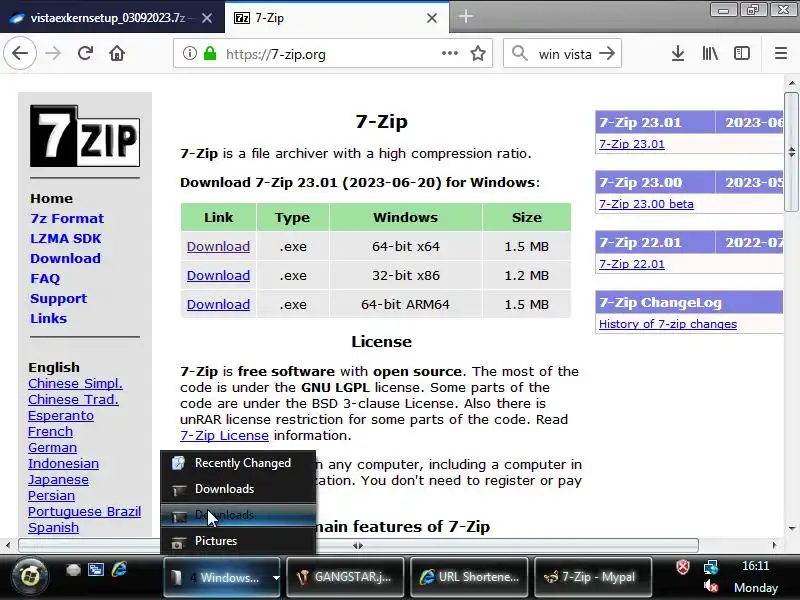Choose Recently Changed in the taskbar popup
This screenshot has height=600, width=800.
pos(238,463)
